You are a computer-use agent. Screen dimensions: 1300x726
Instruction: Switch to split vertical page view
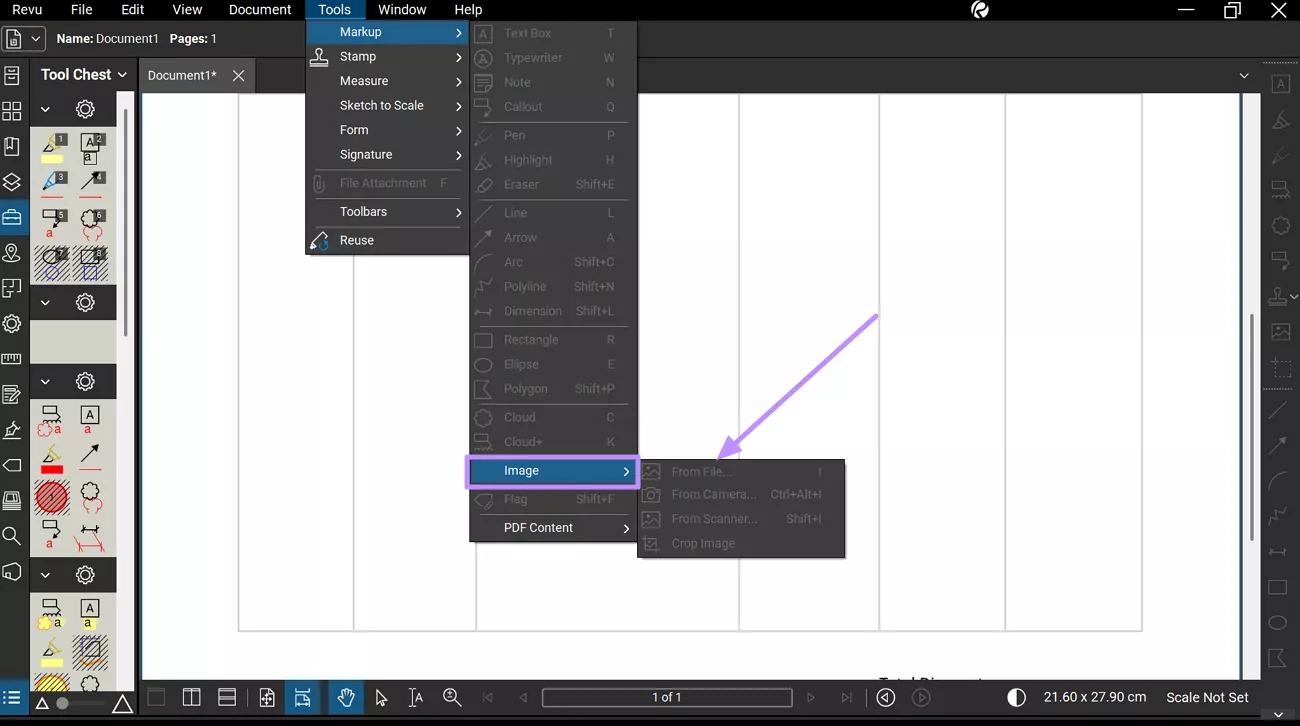(x=191, y=697)
